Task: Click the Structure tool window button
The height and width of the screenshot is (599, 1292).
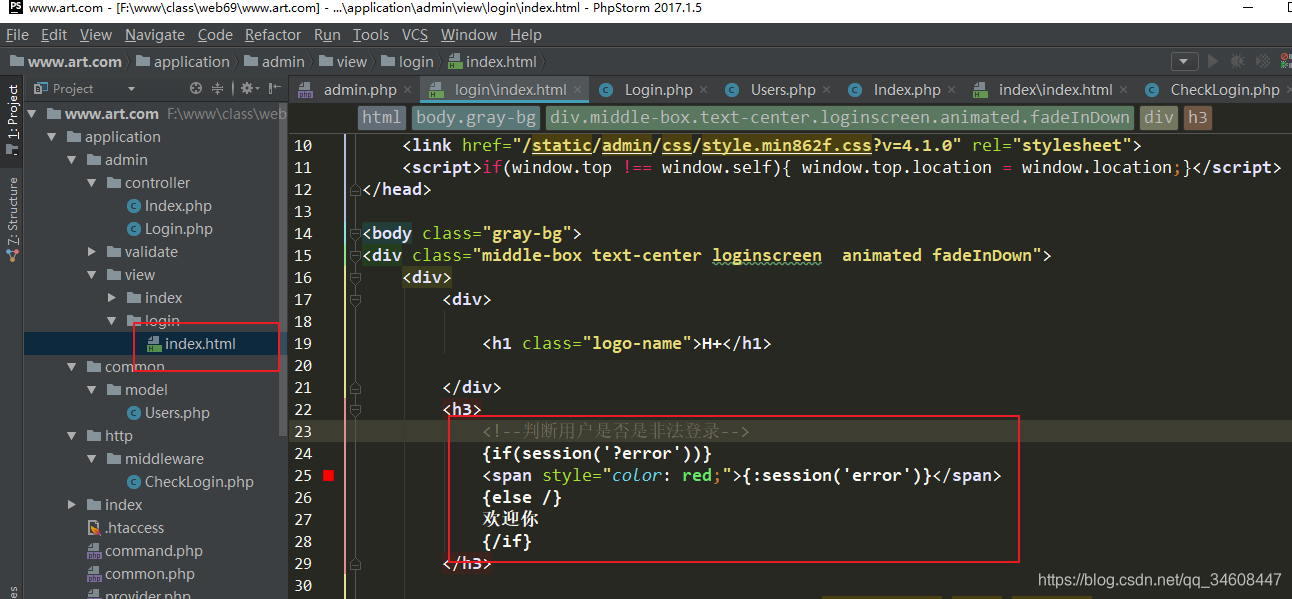Action: coord(13,219)
